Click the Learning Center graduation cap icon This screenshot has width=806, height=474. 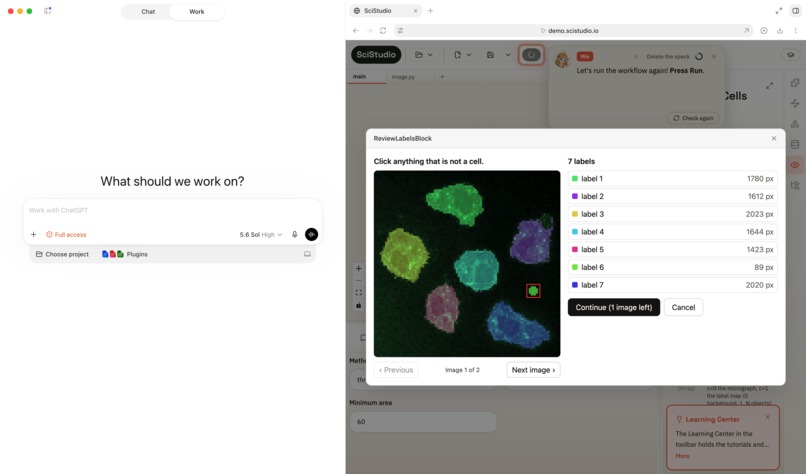point(791,54)
